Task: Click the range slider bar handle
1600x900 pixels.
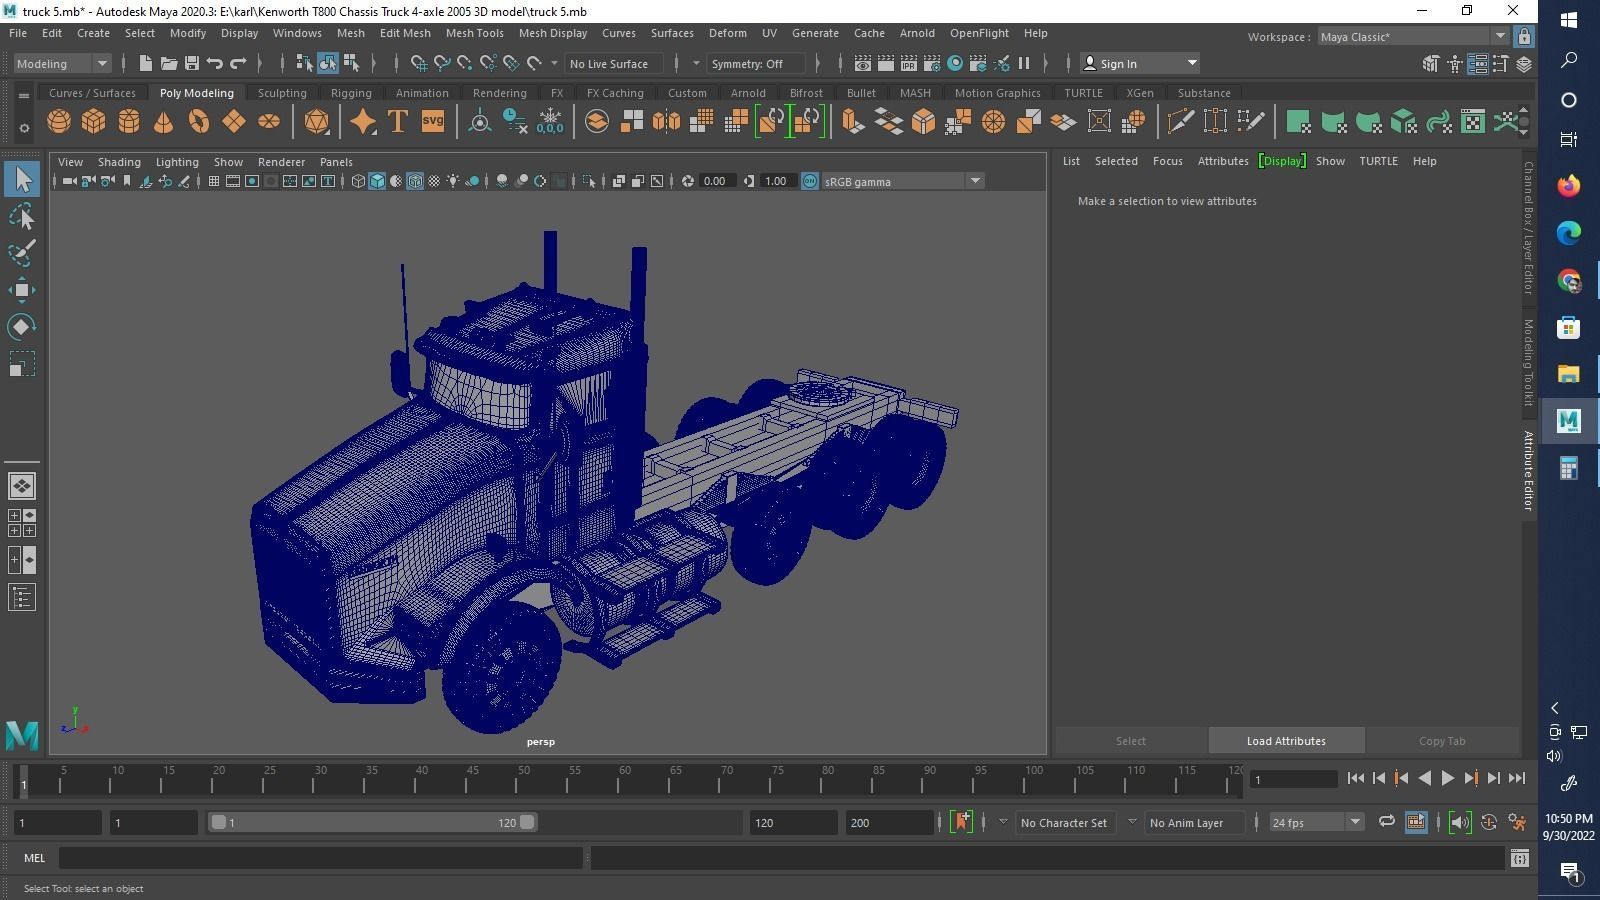Action: 372,822
